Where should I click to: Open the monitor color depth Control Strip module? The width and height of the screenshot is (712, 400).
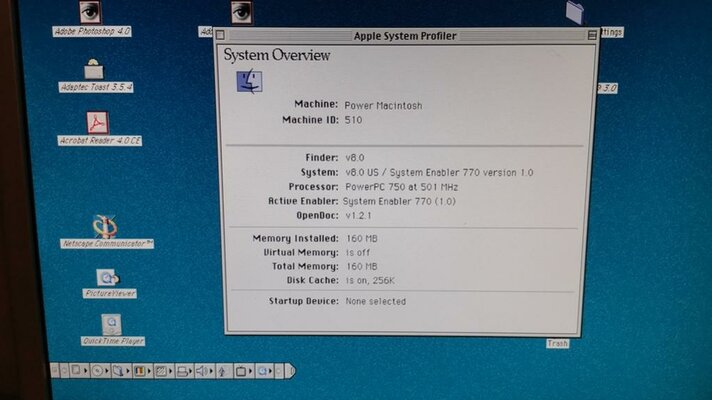(141, 371)
